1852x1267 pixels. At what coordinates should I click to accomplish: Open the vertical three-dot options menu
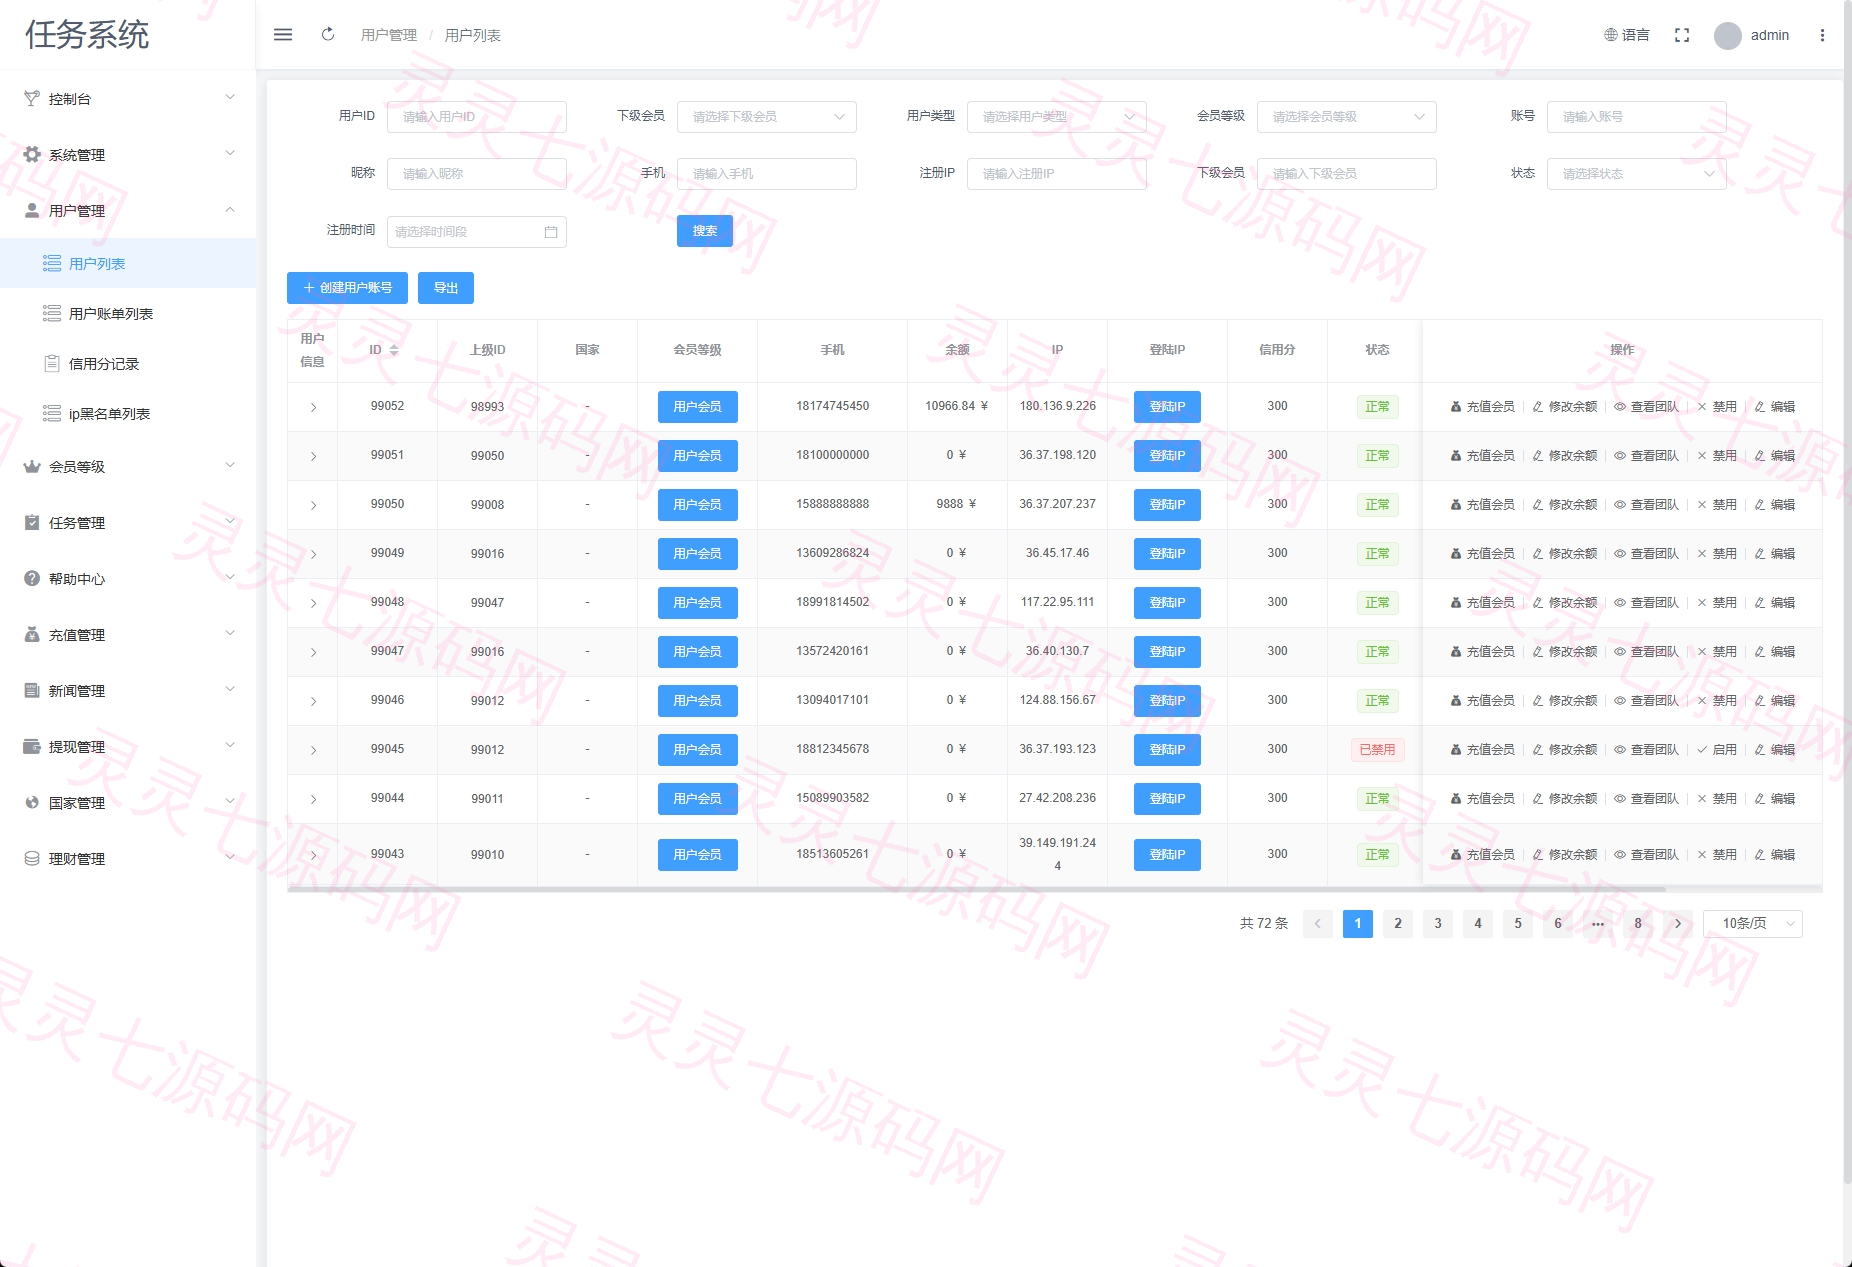(1822, 35)
